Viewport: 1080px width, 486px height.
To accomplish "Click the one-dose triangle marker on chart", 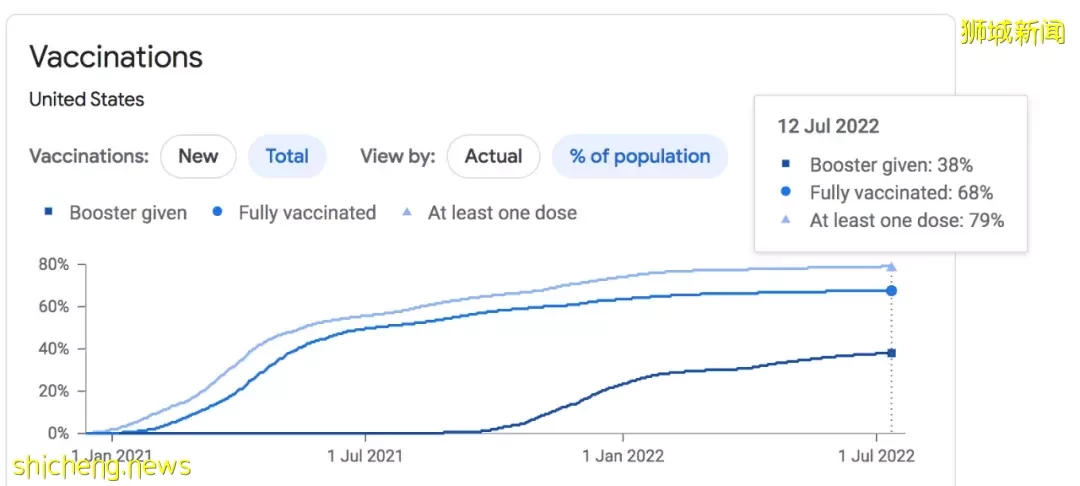I will [x=891, y=266].
